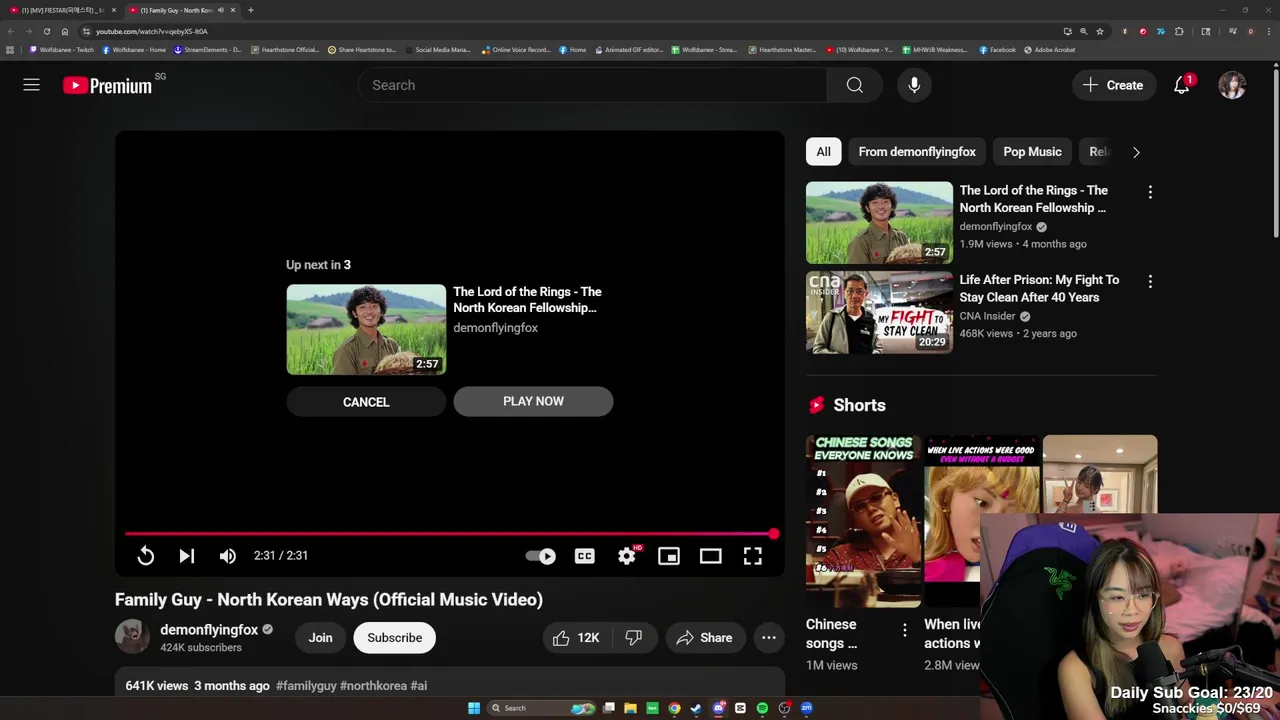Toggle closed captions
This screenshot has height=720, width=1280.
pyautogui.click(x=585, y=556)
